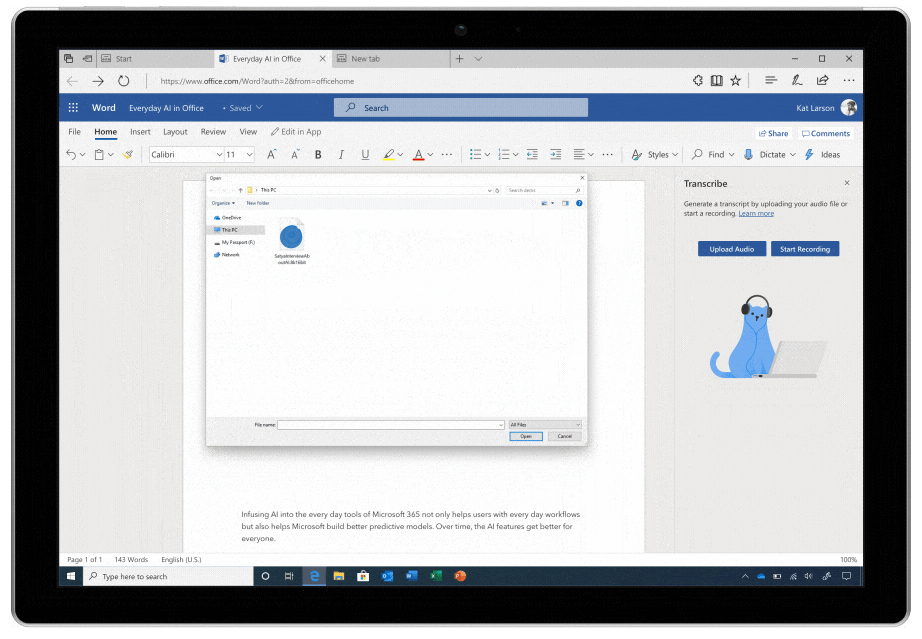
Task: Click Organize in Open dialog
Action: (x=223, y=203)
